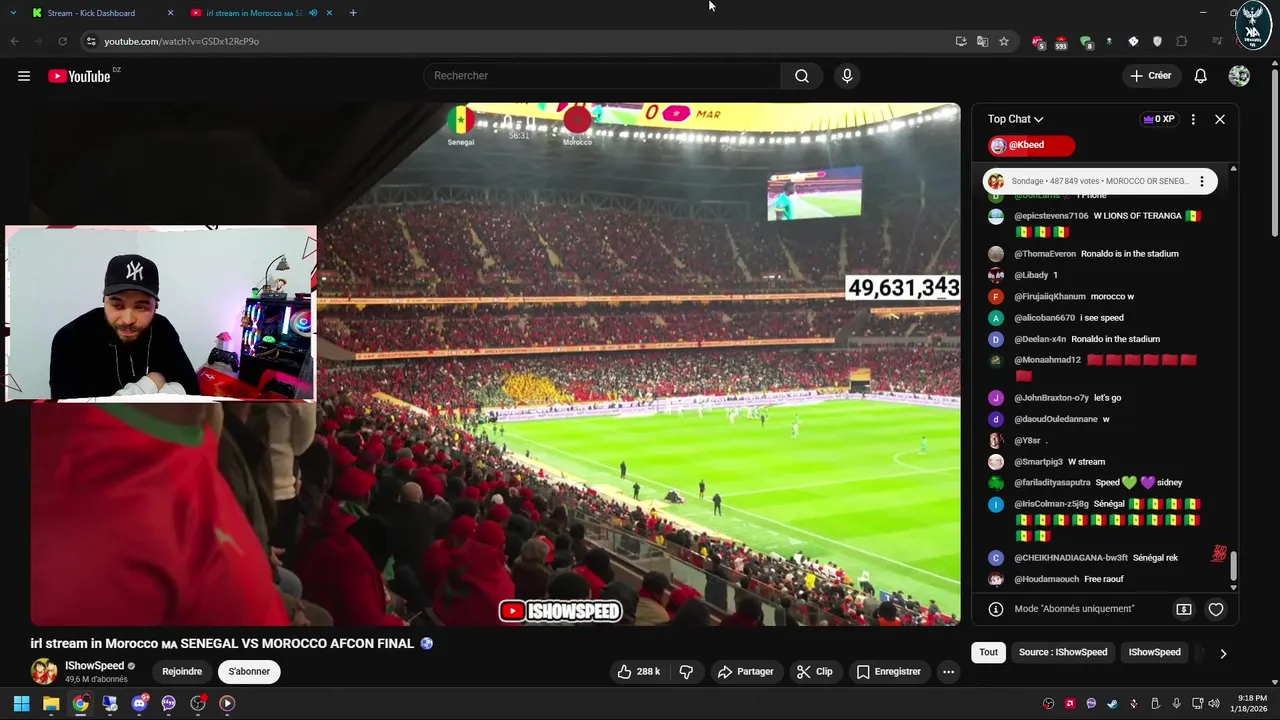Click @ThomaEveron chat username
Screen dimensions: 1280x720
(1045, 254)
